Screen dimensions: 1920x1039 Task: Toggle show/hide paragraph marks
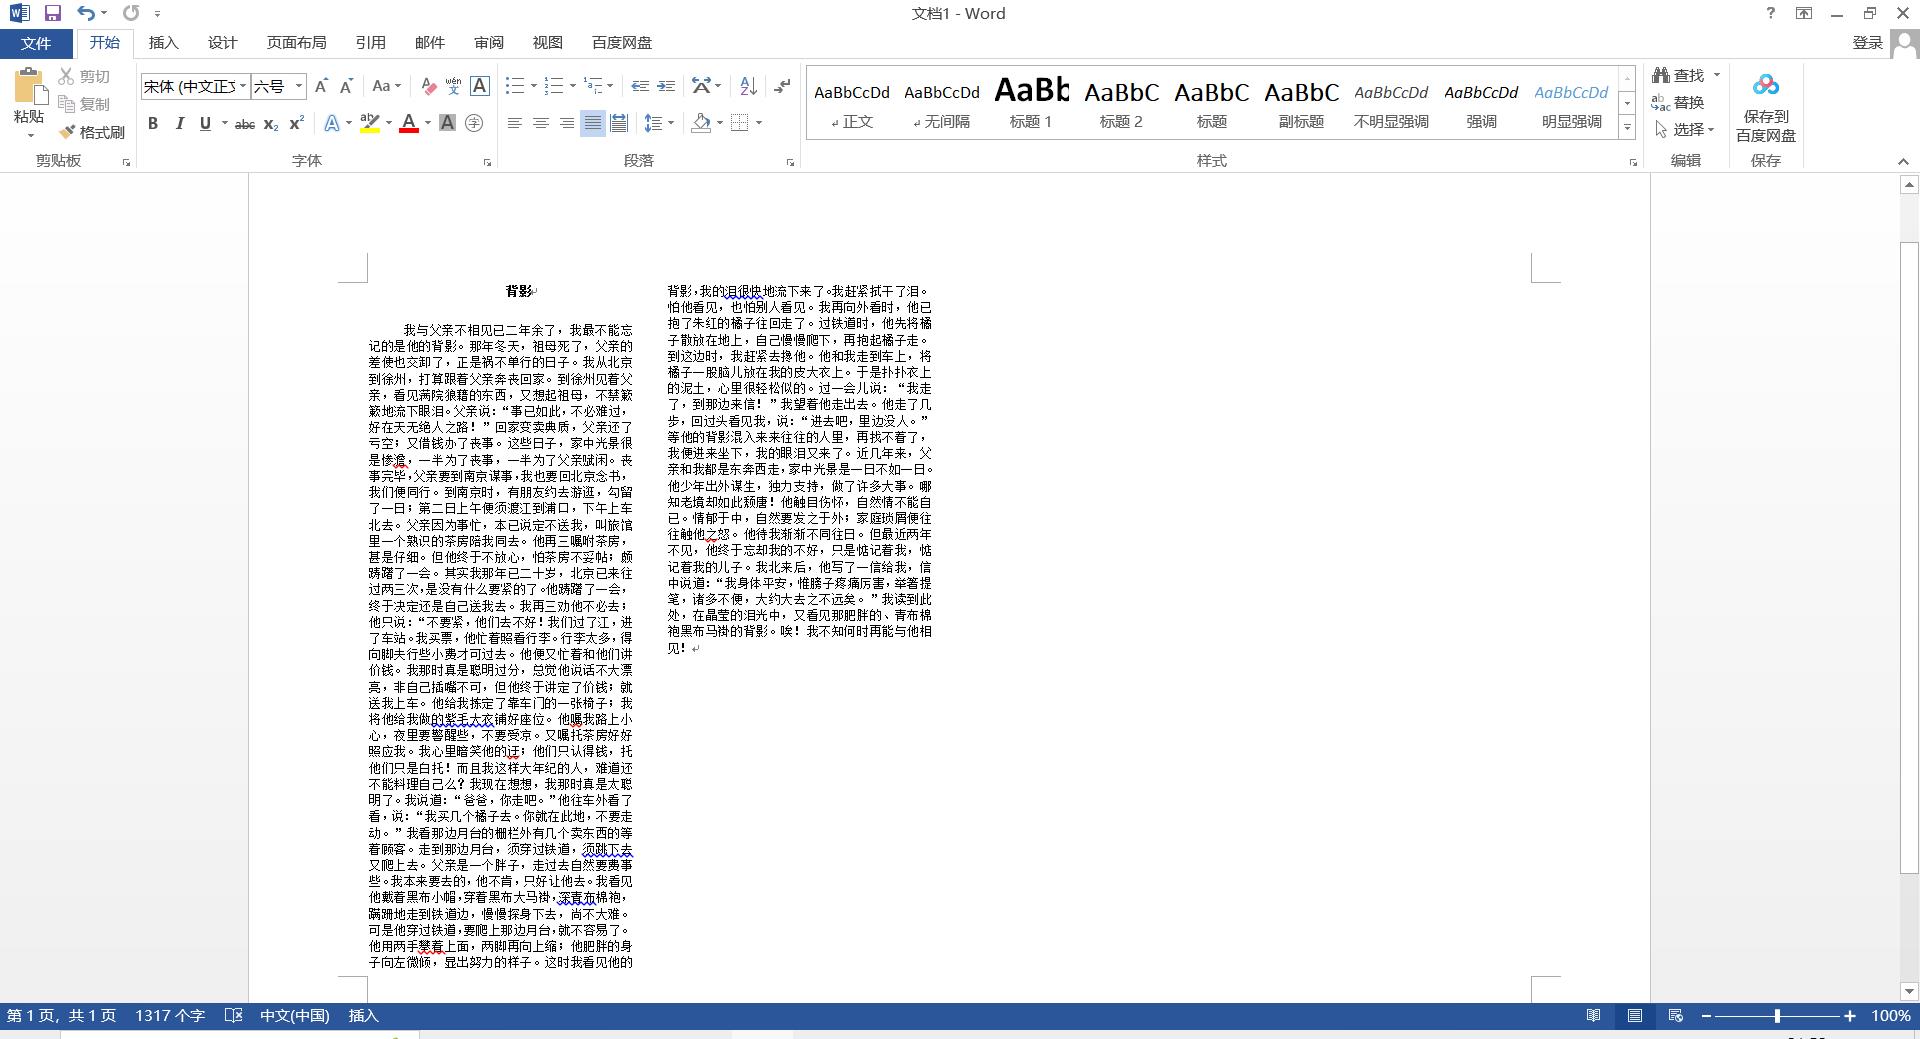click(x=782, y=86)
